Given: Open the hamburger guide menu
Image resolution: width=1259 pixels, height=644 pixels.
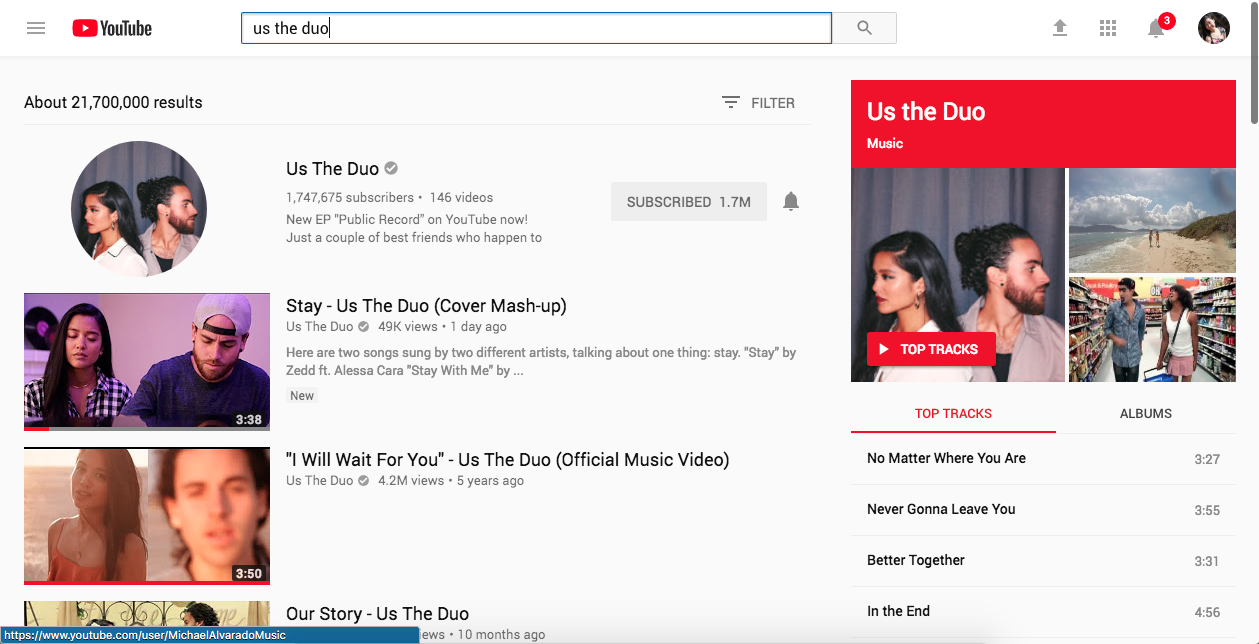Looking at the screenshot, I should 36,28.
